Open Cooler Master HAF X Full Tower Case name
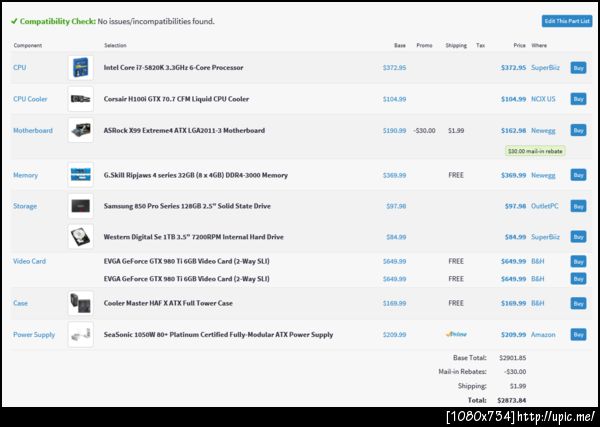 pyautogui.click(x=168, y=303)
